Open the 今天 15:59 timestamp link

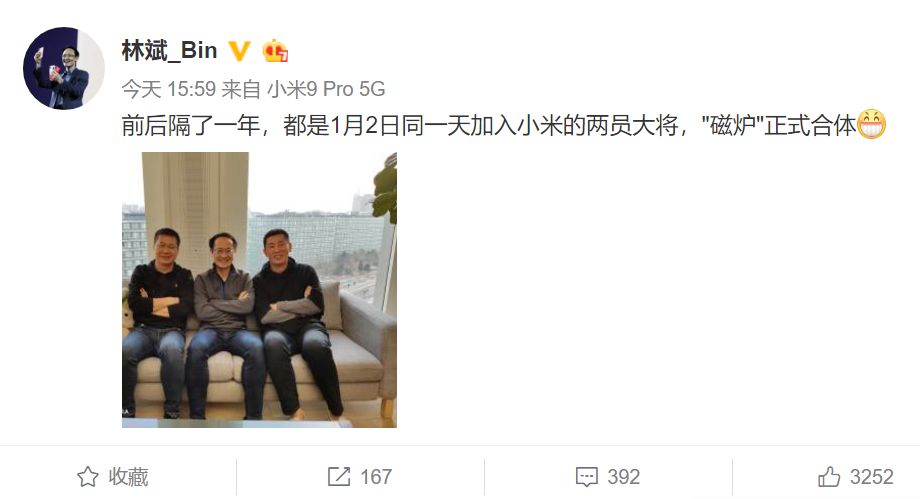click(169, 89)
